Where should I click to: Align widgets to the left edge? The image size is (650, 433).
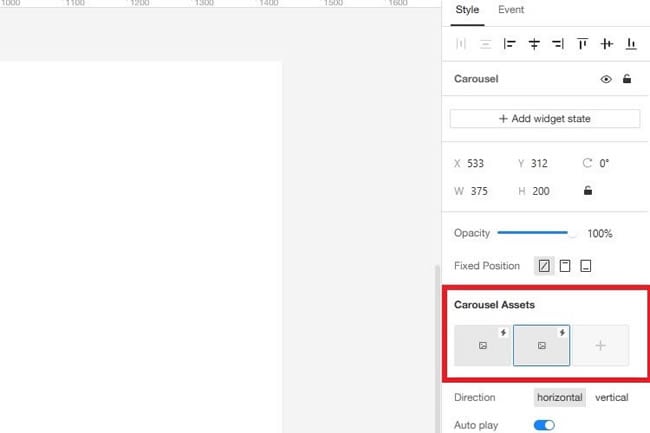(x=509, y=44)
